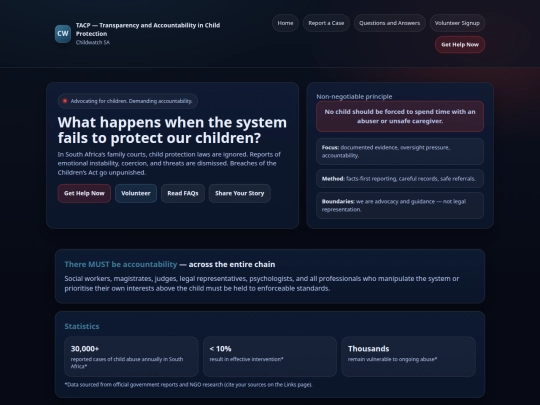540x405 pixels.
Task: Click Get Help Now in header
Action: pos(460,44)
